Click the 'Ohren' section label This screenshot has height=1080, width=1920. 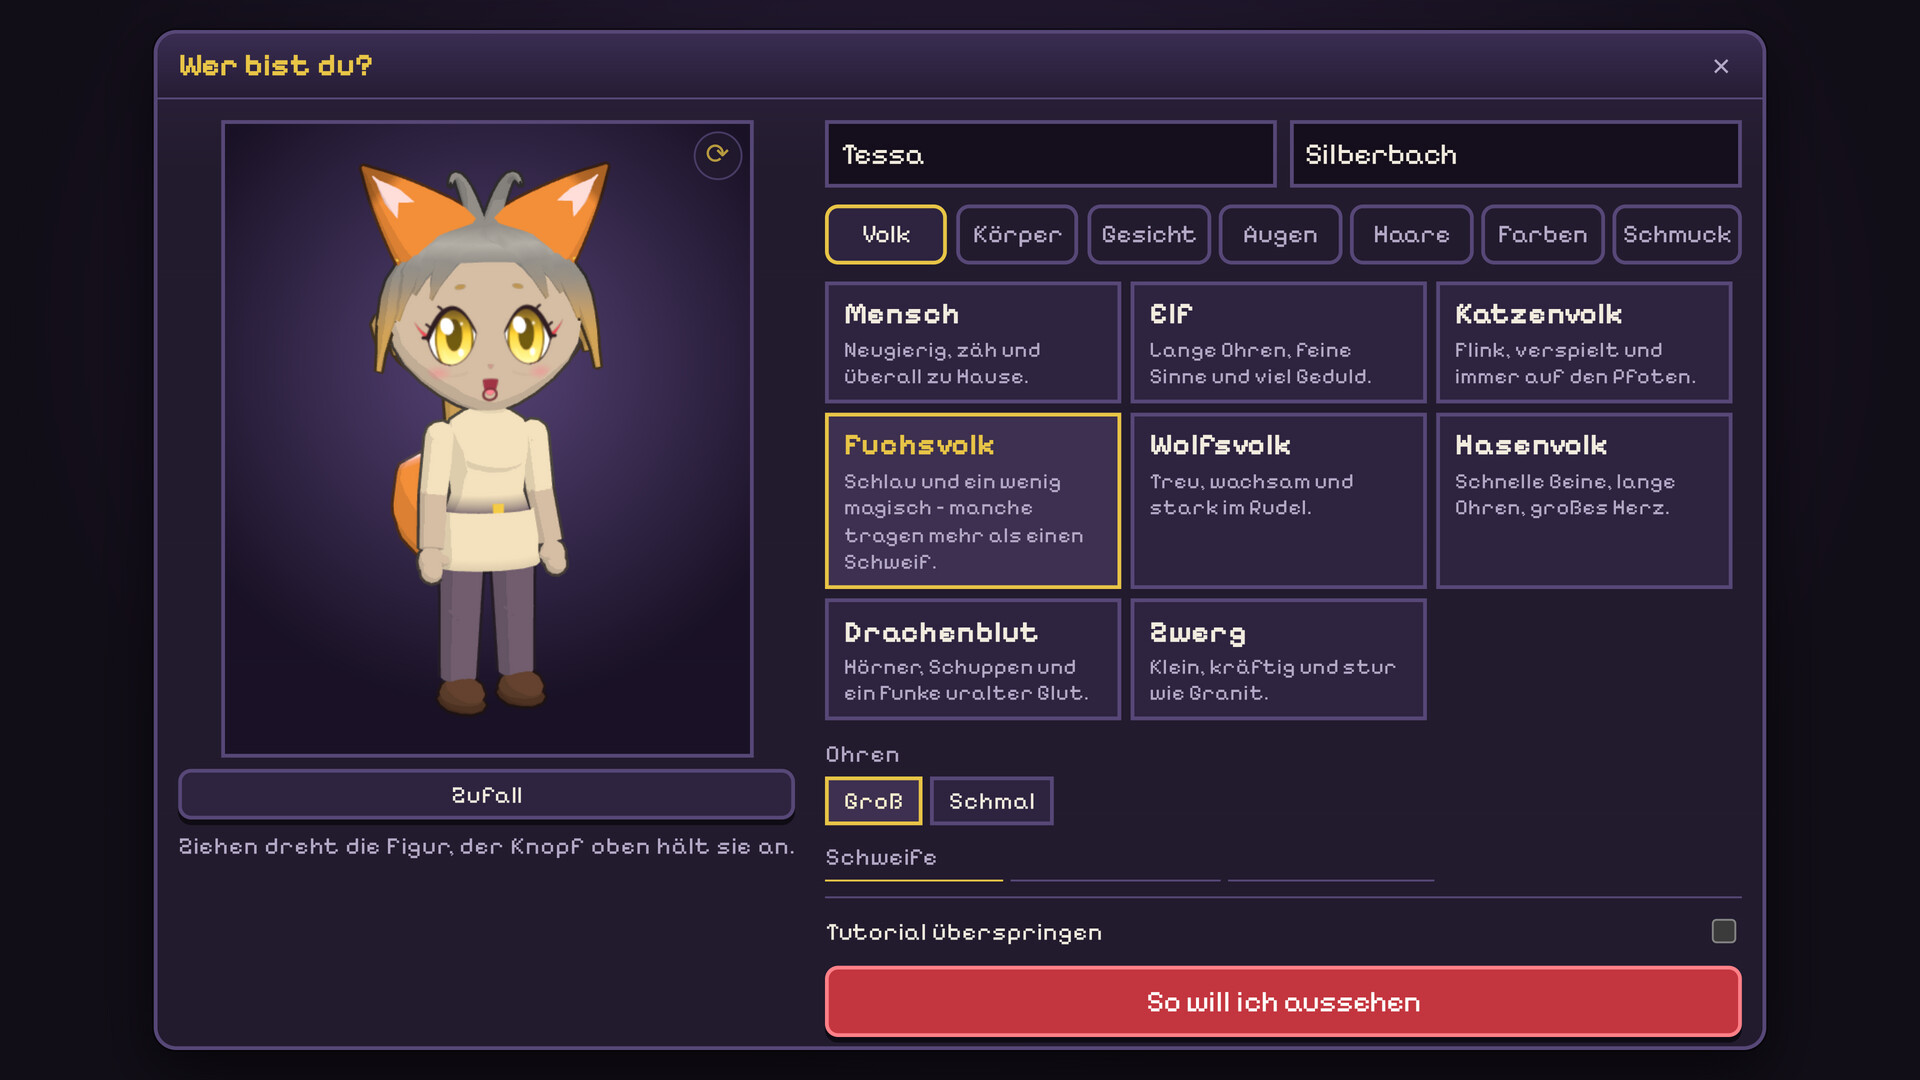coord(862,755)
